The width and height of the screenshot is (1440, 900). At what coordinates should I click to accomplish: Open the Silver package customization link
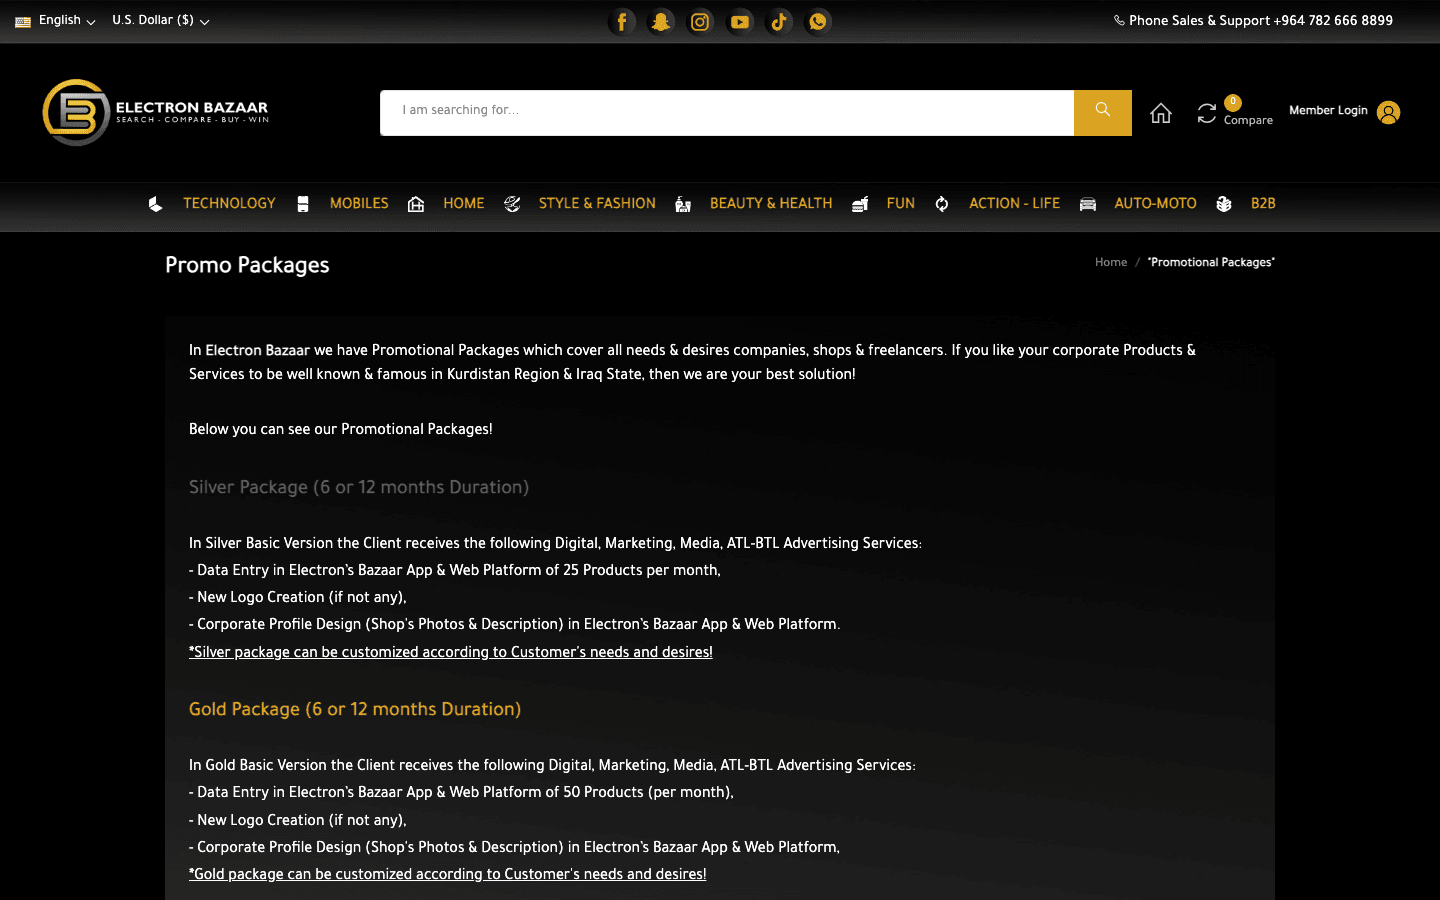451,652
